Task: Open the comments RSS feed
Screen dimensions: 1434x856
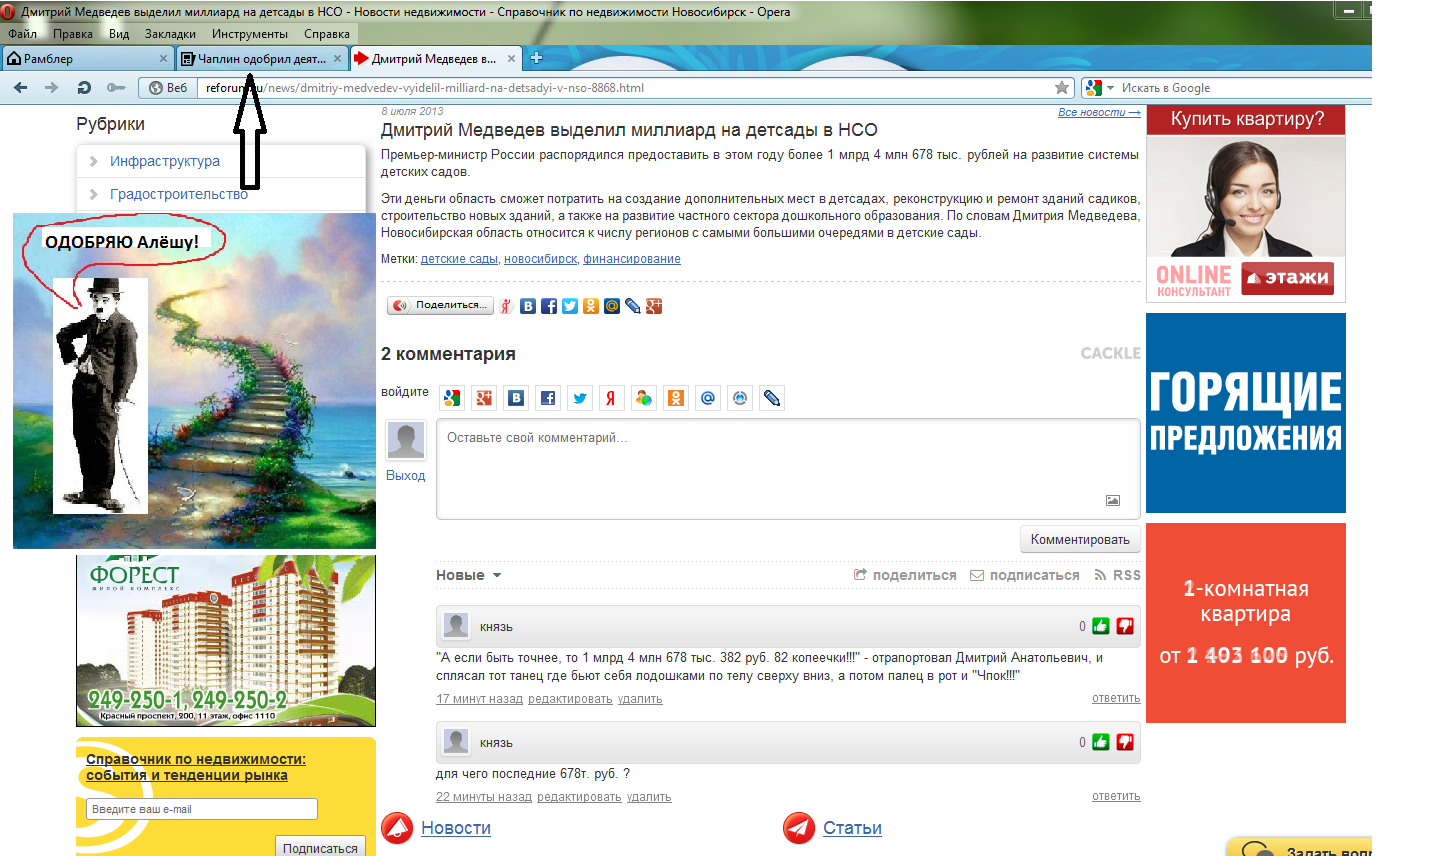Action: click(1118, 575)
